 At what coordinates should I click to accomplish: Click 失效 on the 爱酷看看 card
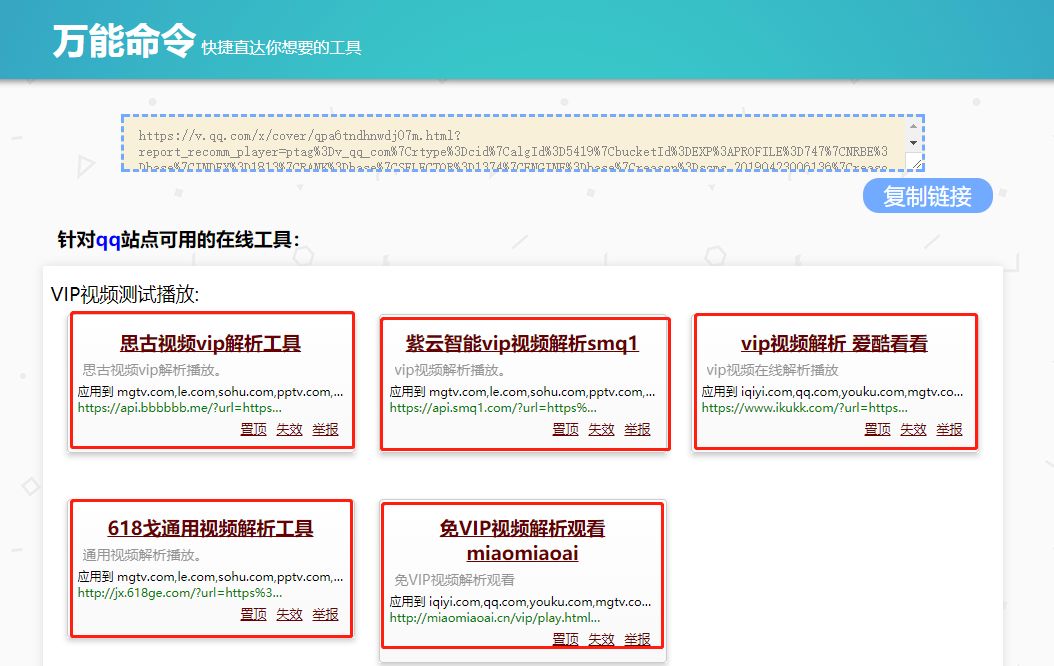(913, 429)
